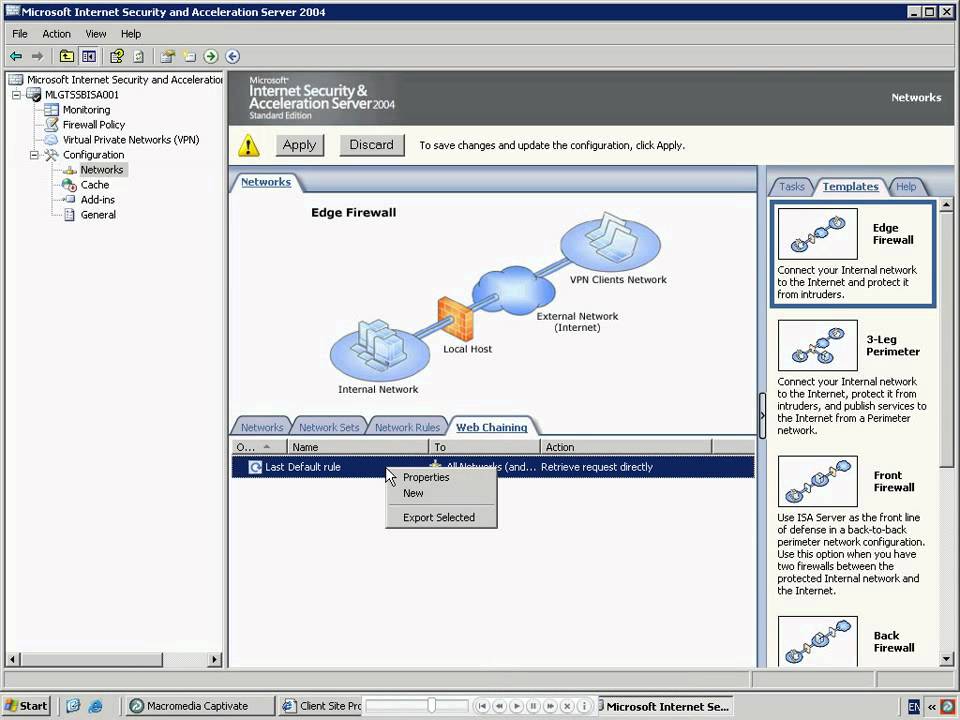Click the Captivate play button
The width and height of the screenshot is (960, 720).
(x=516, y=707)
